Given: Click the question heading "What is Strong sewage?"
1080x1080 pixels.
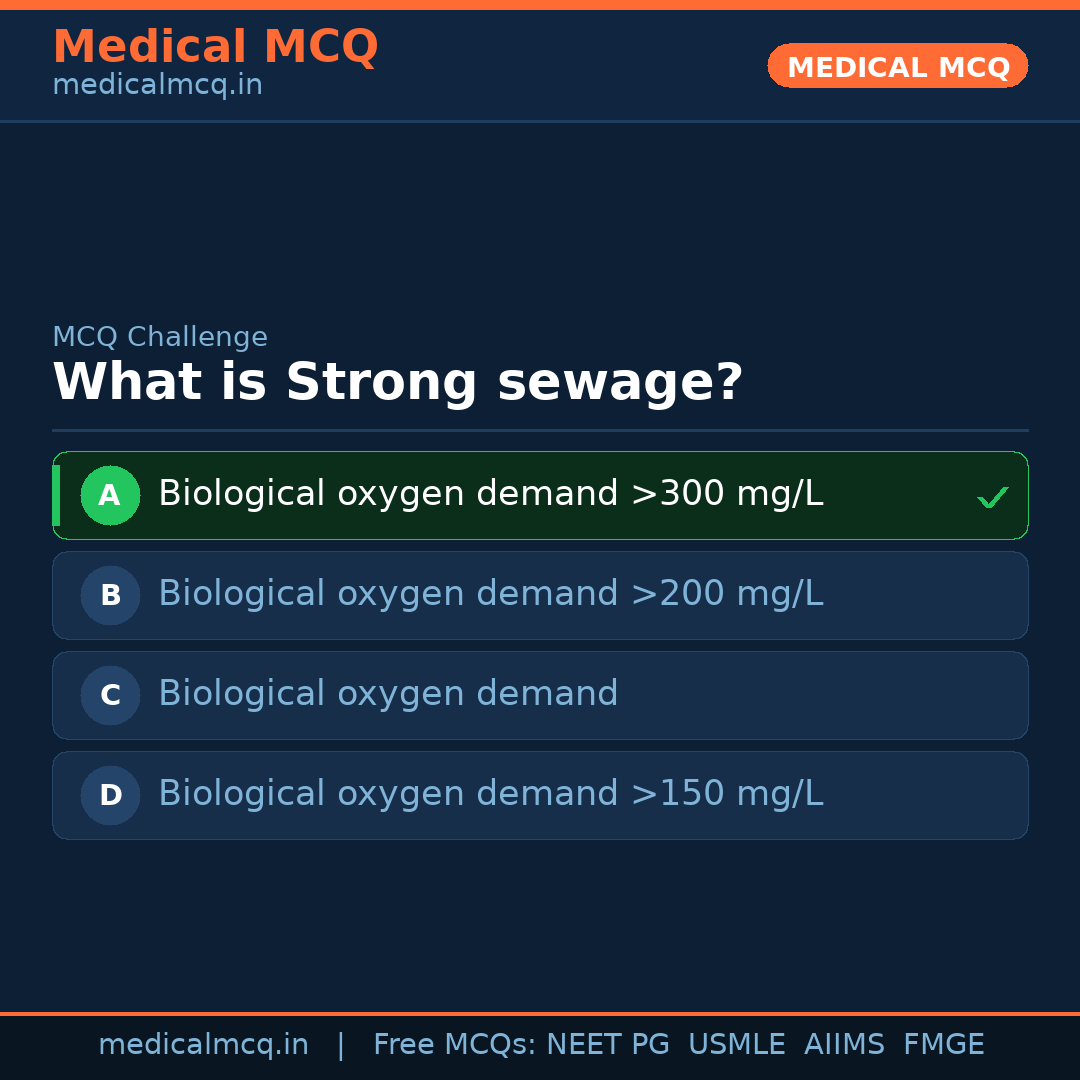Looking at the screenshot, I should pyautogui.click(x=397, y=383).
